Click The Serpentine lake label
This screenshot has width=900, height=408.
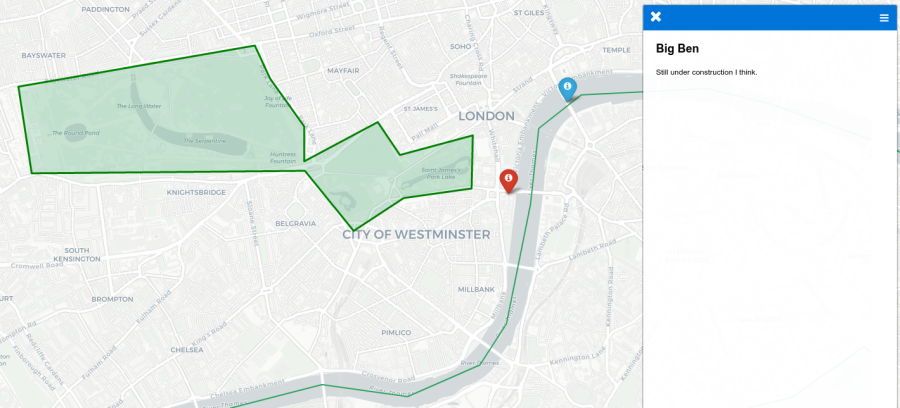(204, 141)
